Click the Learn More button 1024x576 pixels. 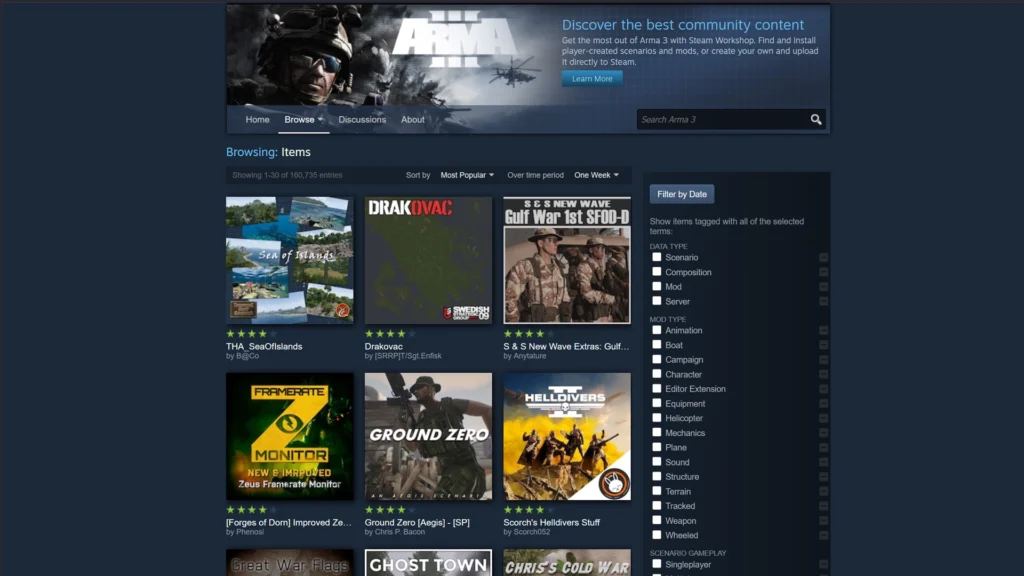tap(592, 78)
